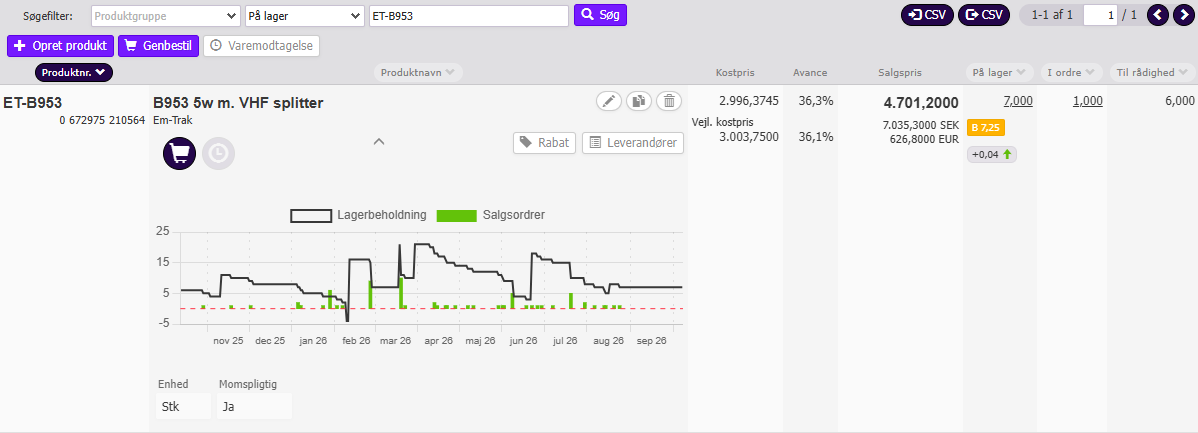Click the orange B 7,25 badge

tap(986, 128)
